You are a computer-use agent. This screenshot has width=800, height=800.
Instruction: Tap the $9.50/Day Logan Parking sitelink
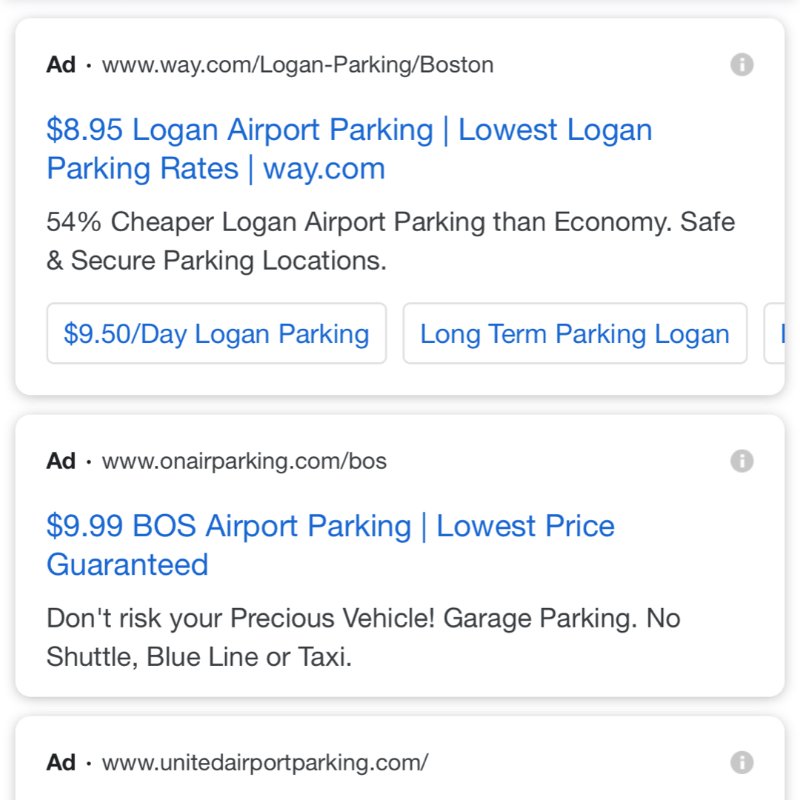click(216, 334)
